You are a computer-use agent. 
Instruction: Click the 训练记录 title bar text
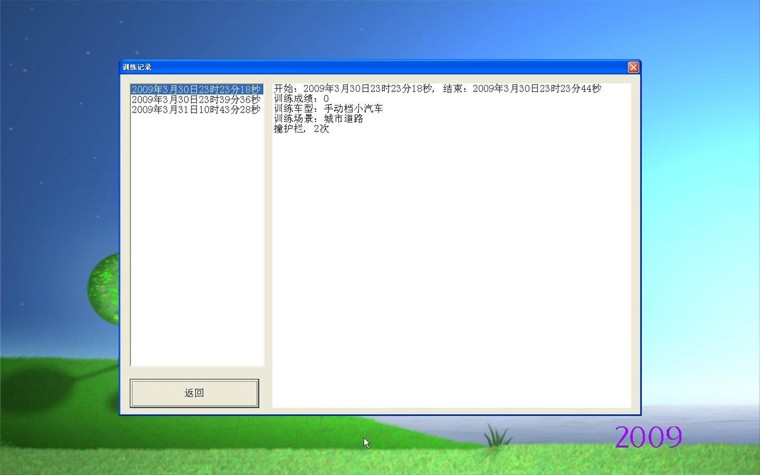(137, 67)
